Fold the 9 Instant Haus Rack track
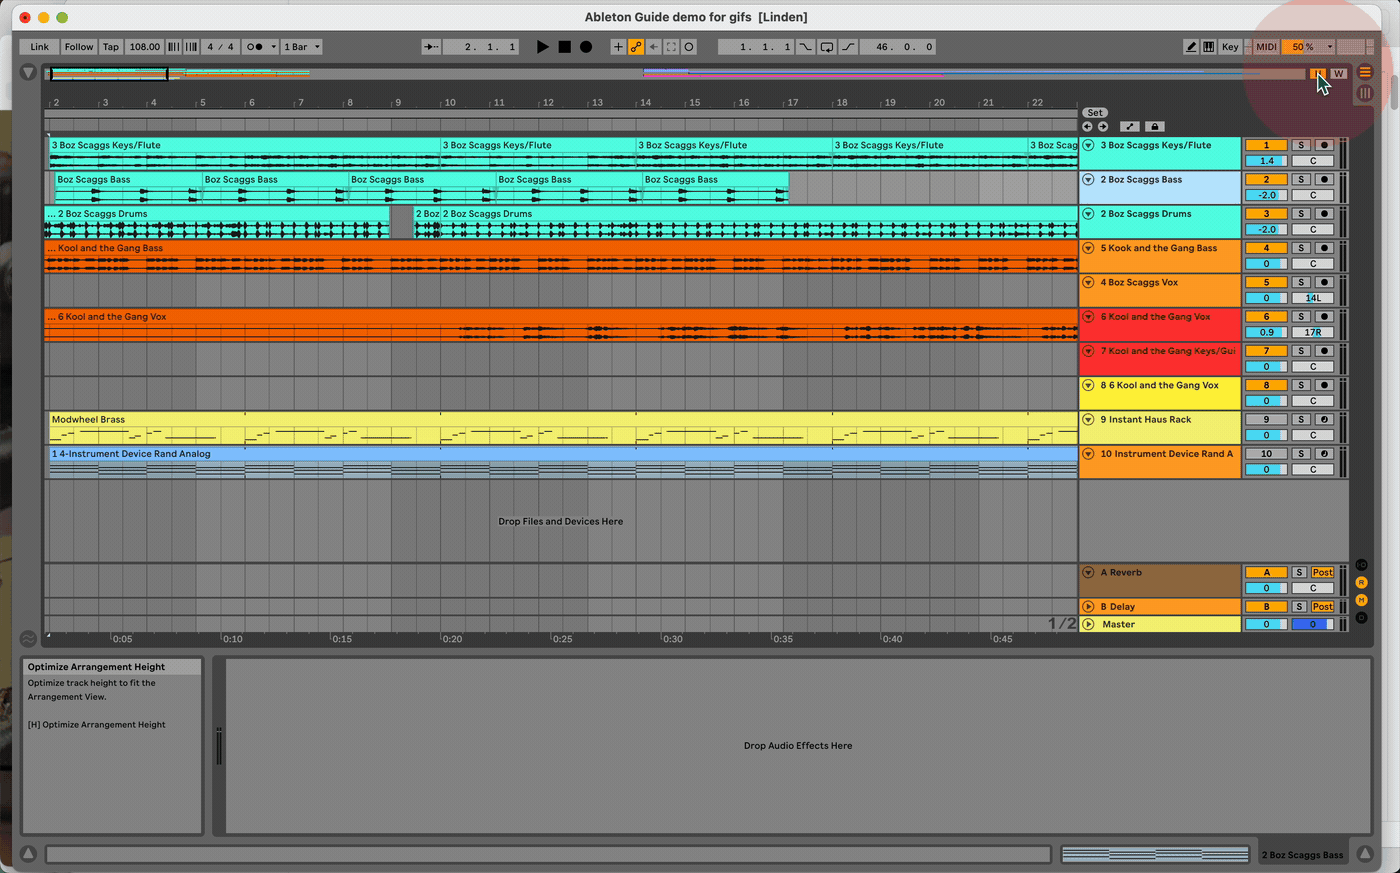1400x873 pixels. 1088,420
